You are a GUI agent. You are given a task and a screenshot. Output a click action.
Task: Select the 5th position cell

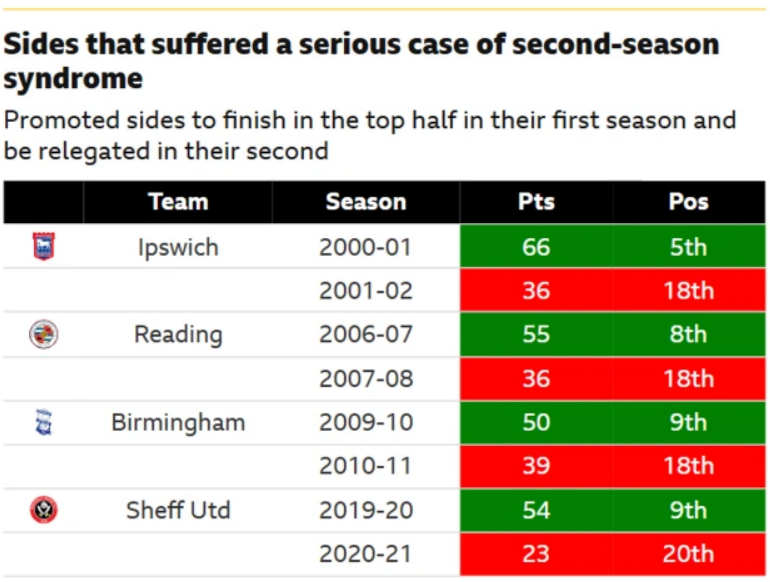pyautogui.click(x=688, y=246)
